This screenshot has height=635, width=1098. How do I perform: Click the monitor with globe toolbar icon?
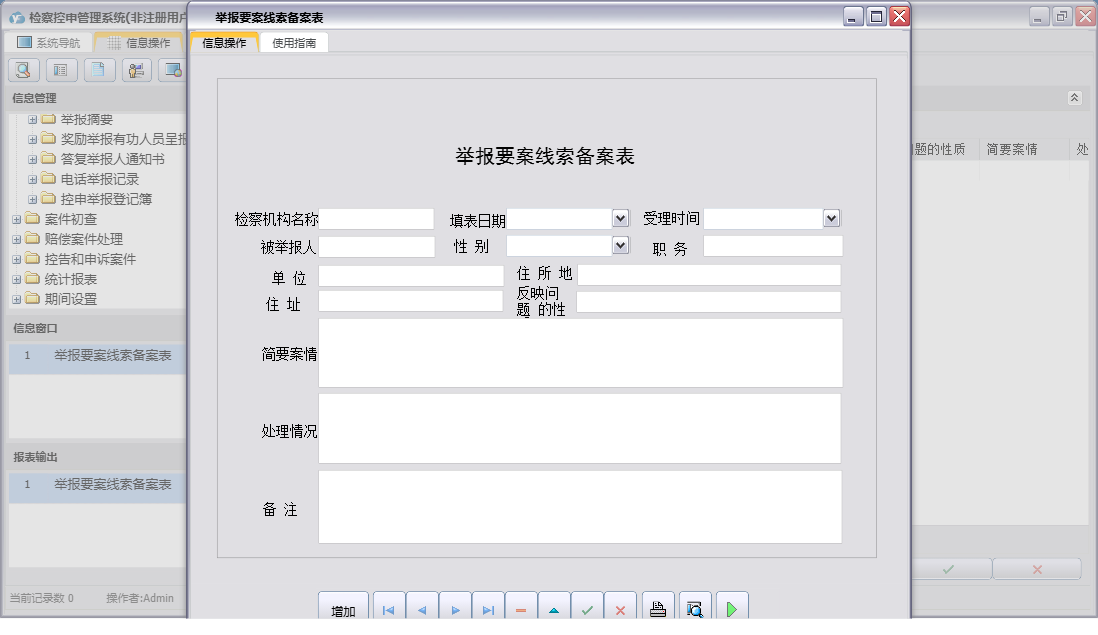pos(172,70)
